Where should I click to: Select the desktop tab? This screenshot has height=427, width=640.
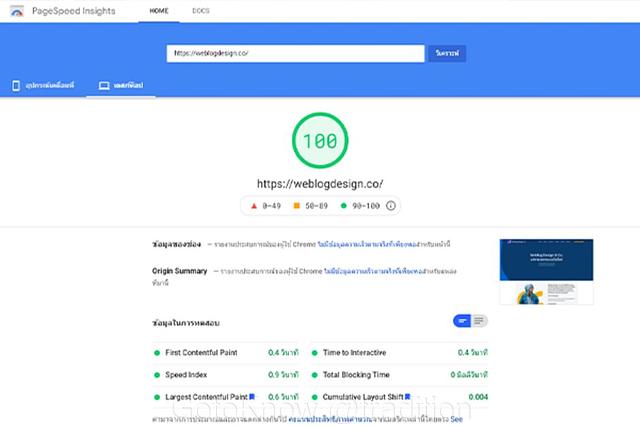point(121,85)
